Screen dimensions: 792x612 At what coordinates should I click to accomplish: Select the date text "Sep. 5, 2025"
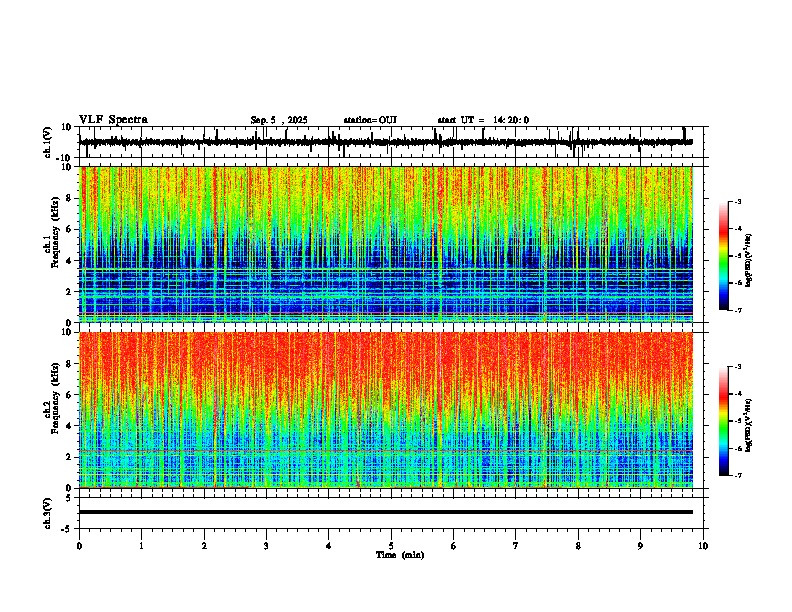pyautogui.click(x=279, y=120)
